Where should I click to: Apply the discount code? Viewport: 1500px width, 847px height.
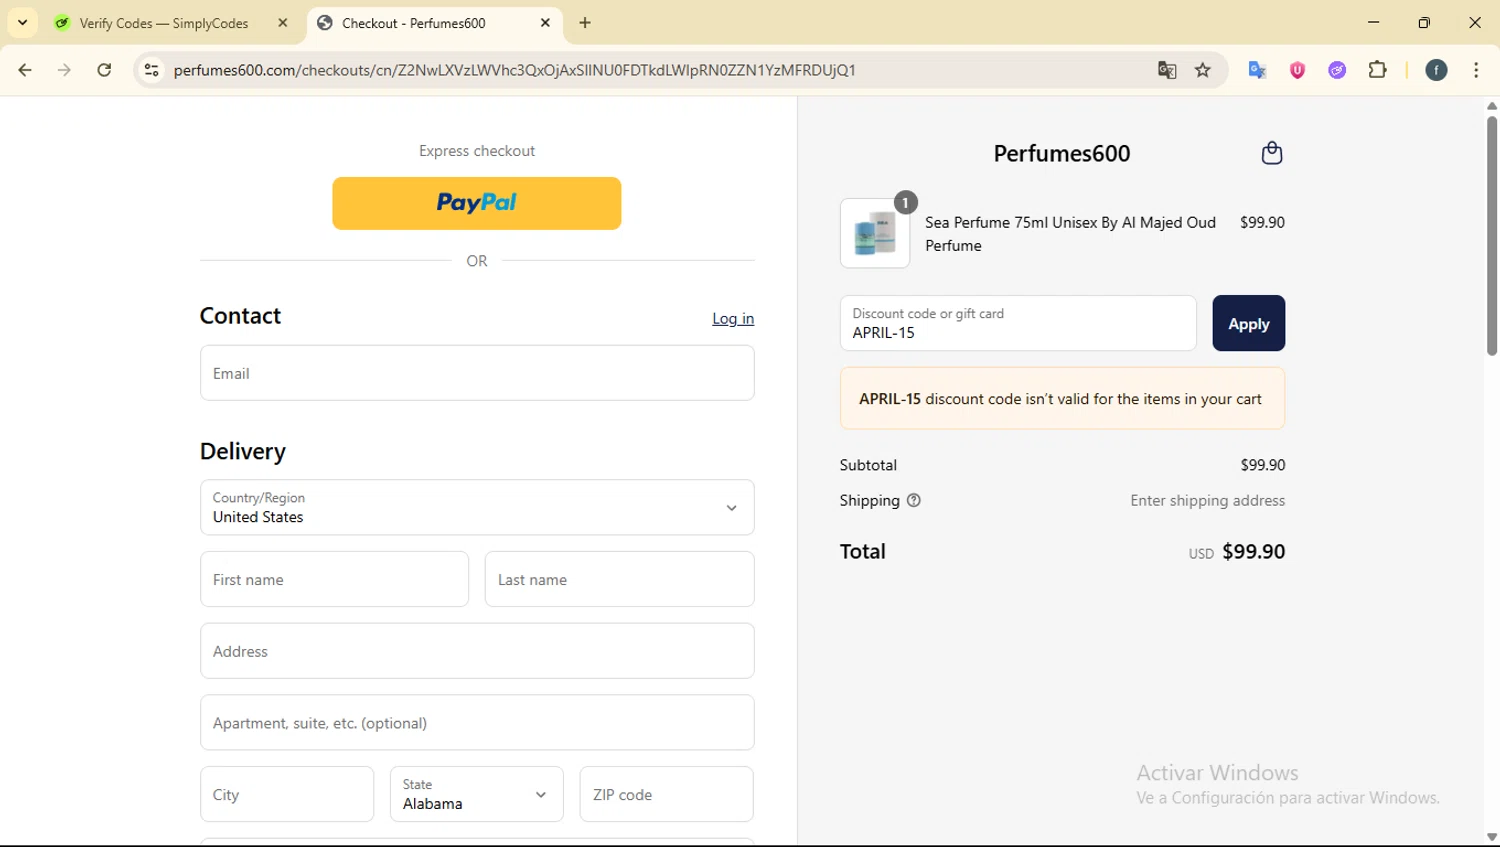[x=1248, y=323]
